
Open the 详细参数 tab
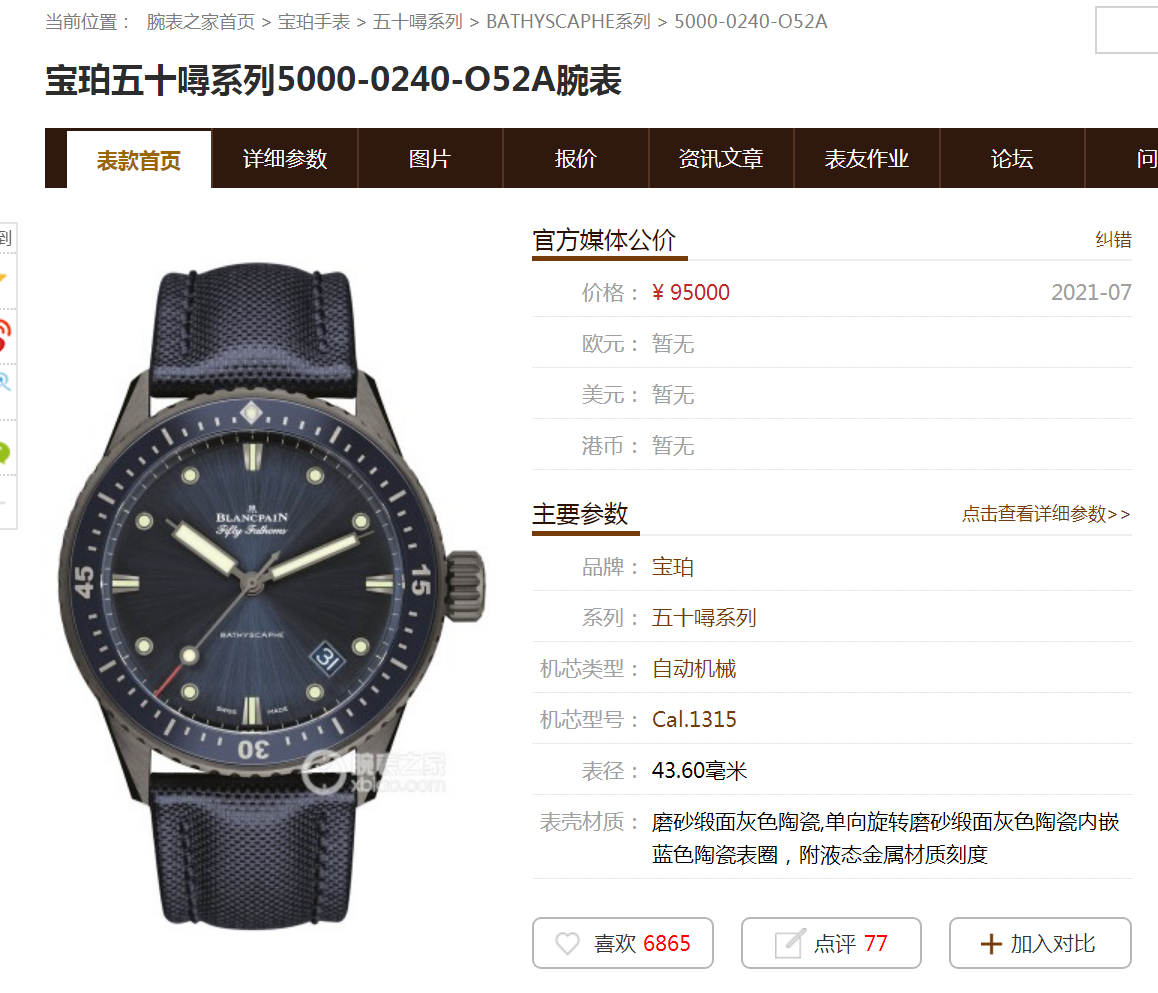coord(284,159)
